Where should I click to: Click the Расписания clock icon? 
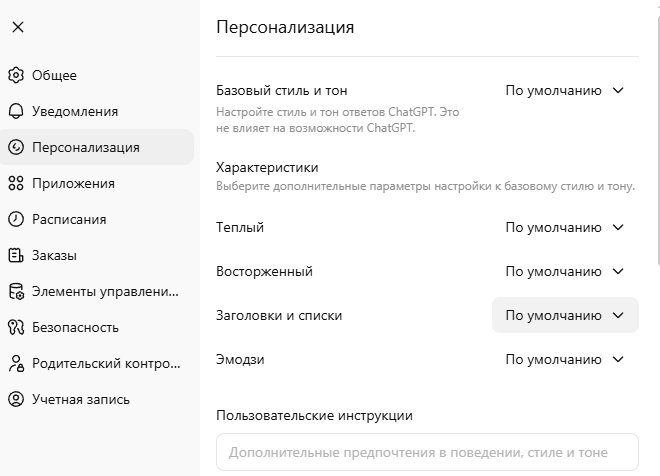(15, 219)
